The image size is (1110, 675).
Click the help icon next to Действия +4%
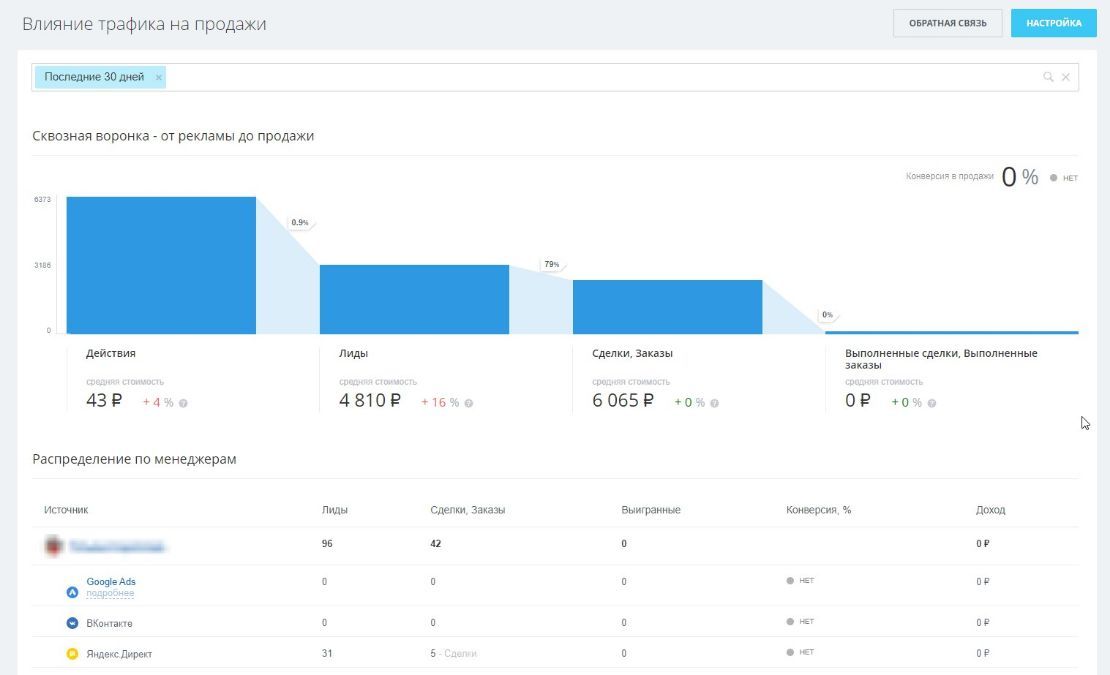click(183, 403)
